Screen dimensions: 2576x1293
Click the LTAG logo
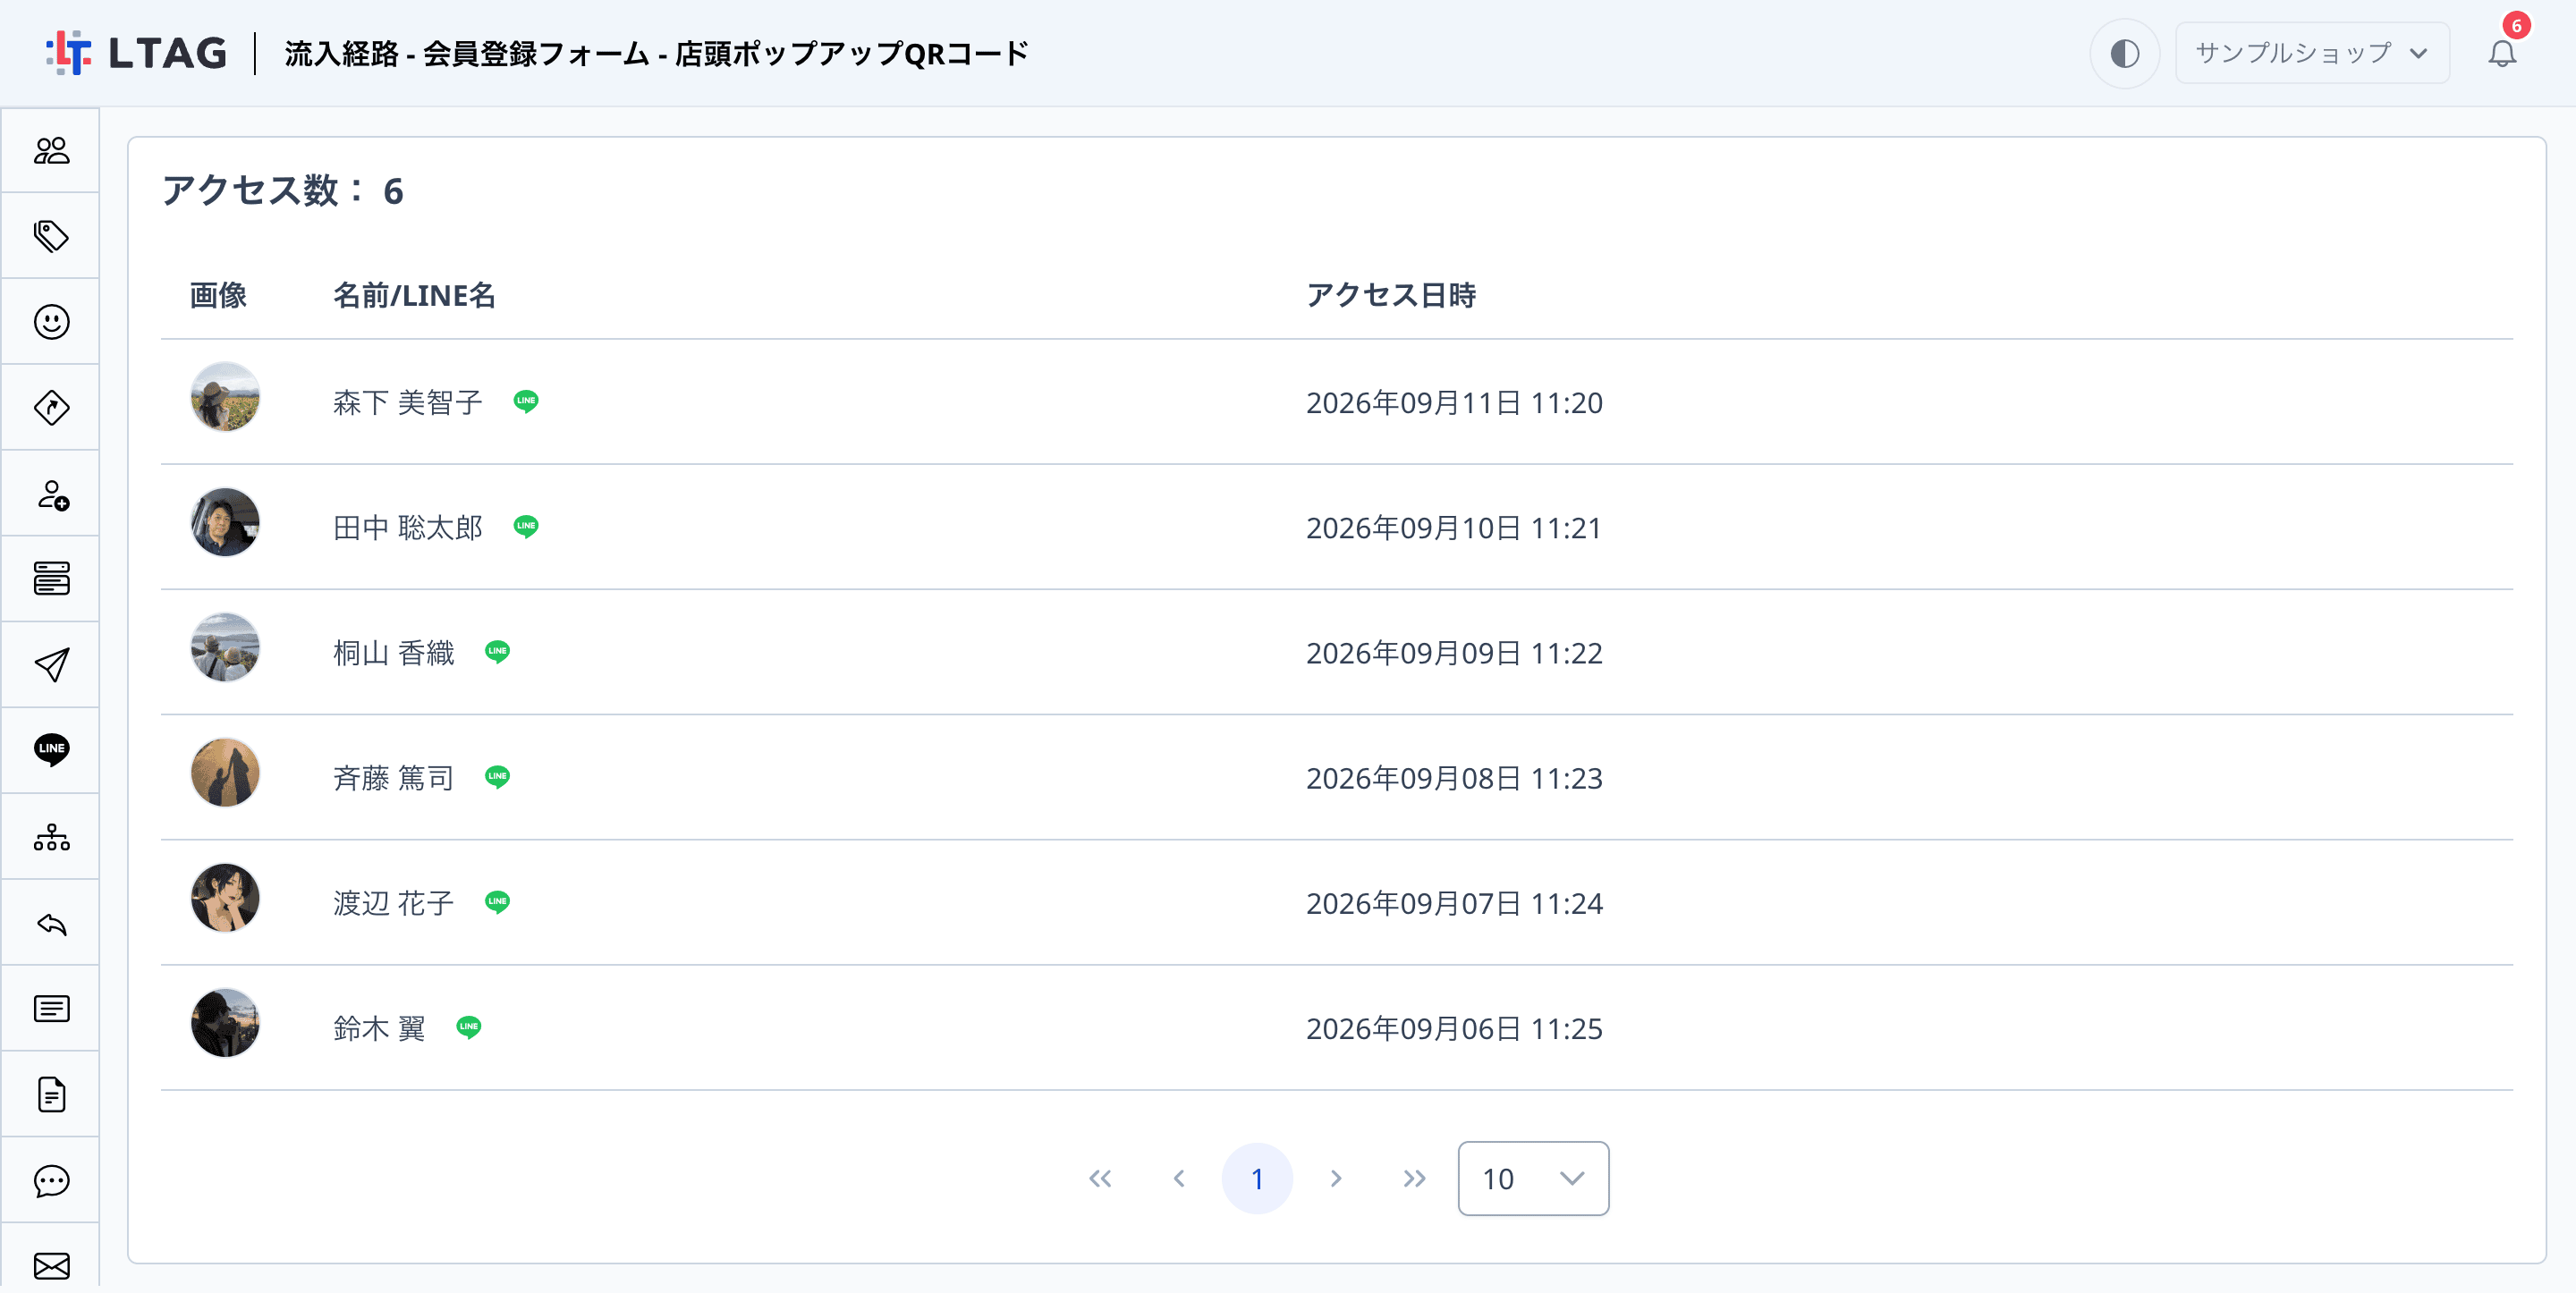click(137, 53)
